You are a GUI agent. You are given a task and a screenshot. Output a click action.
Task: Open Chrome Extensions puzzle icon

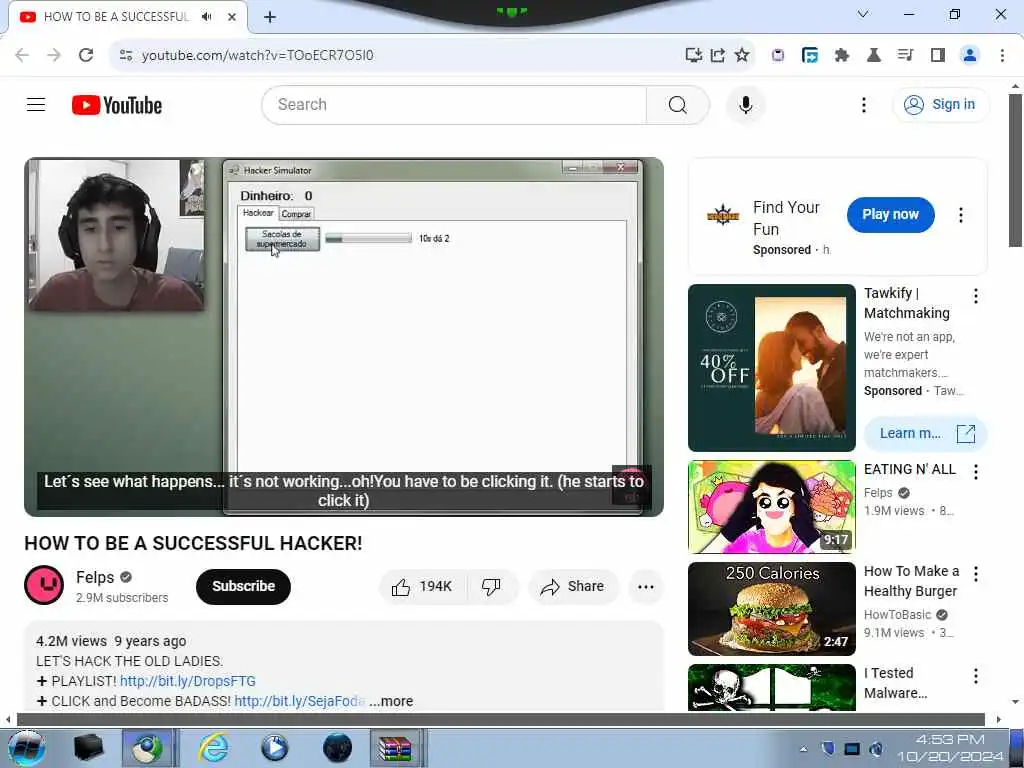point(841,55)
